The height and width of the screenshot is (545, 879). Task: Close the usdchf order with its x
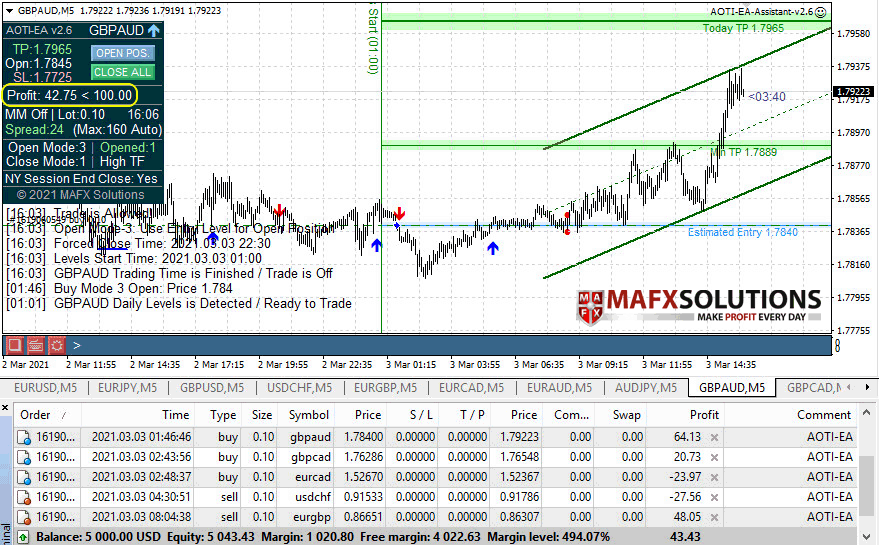pyautogui.click(x=714, y=497)
